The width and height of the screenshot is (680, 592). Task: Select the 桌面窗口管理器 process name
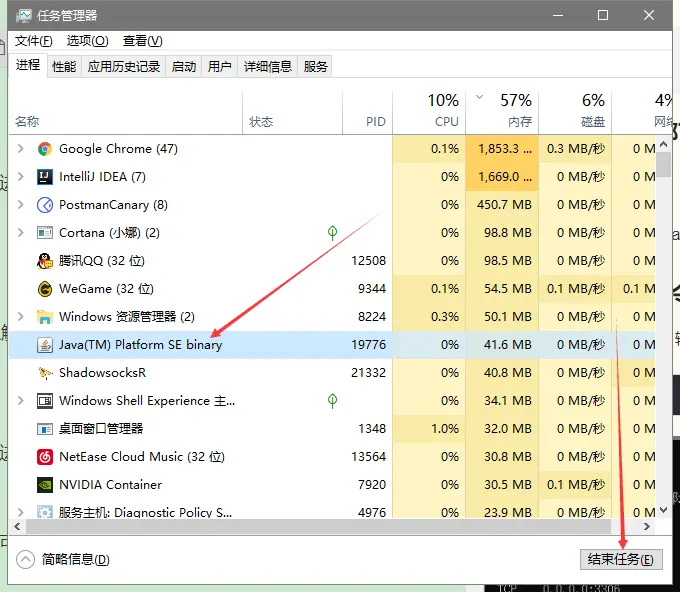click(101, 429)
